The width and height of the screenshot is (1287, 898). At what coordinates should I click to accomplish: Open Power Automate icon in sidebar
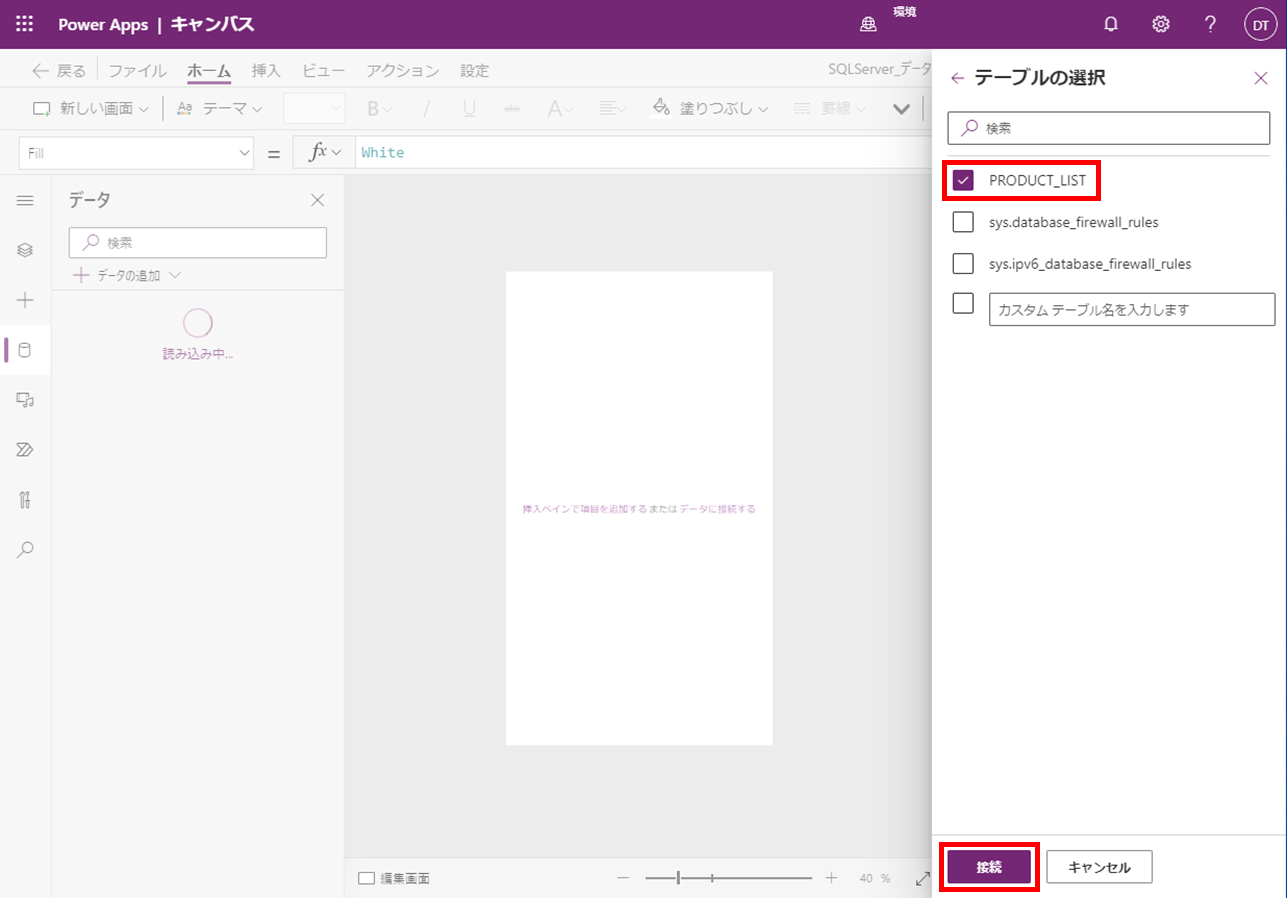(25, 450)
